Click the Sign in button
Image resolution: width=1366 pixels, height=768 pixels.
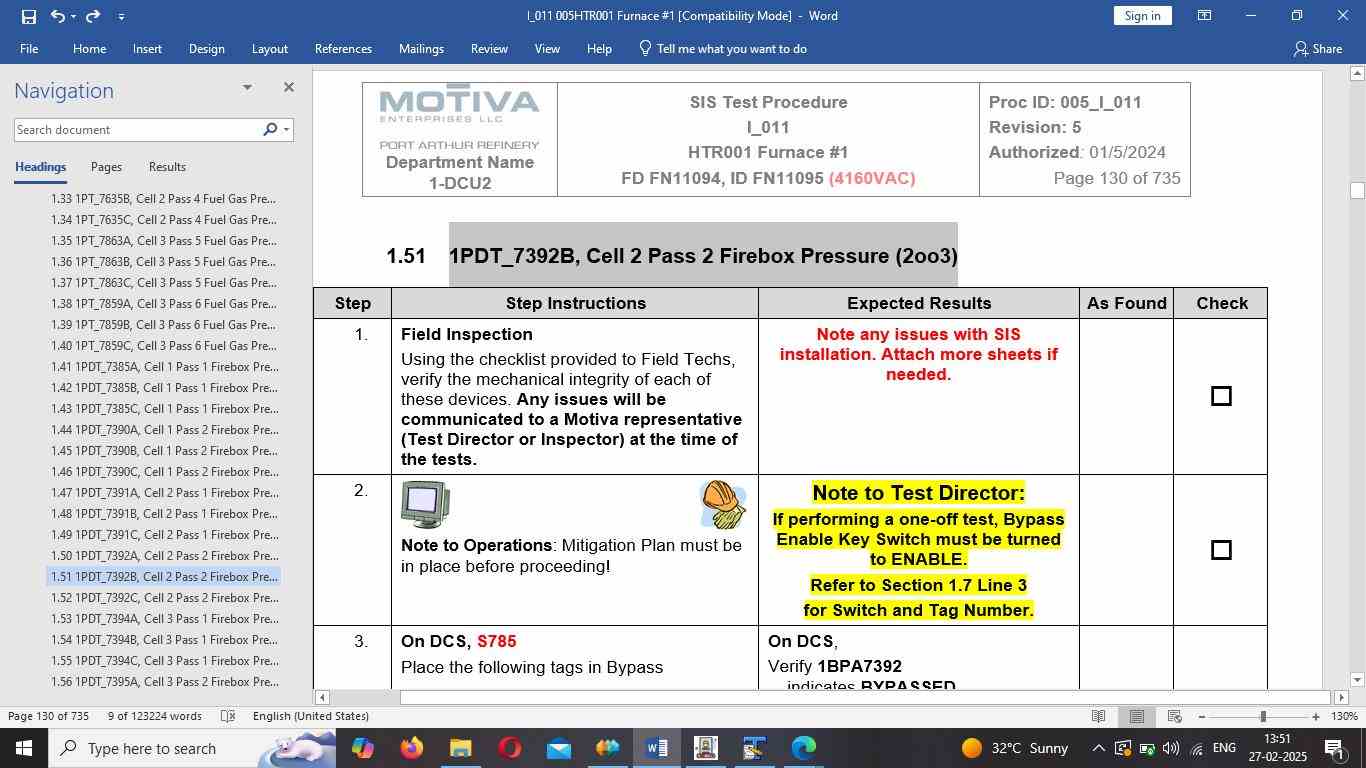pyautogui.click(x=1142, y=16)
